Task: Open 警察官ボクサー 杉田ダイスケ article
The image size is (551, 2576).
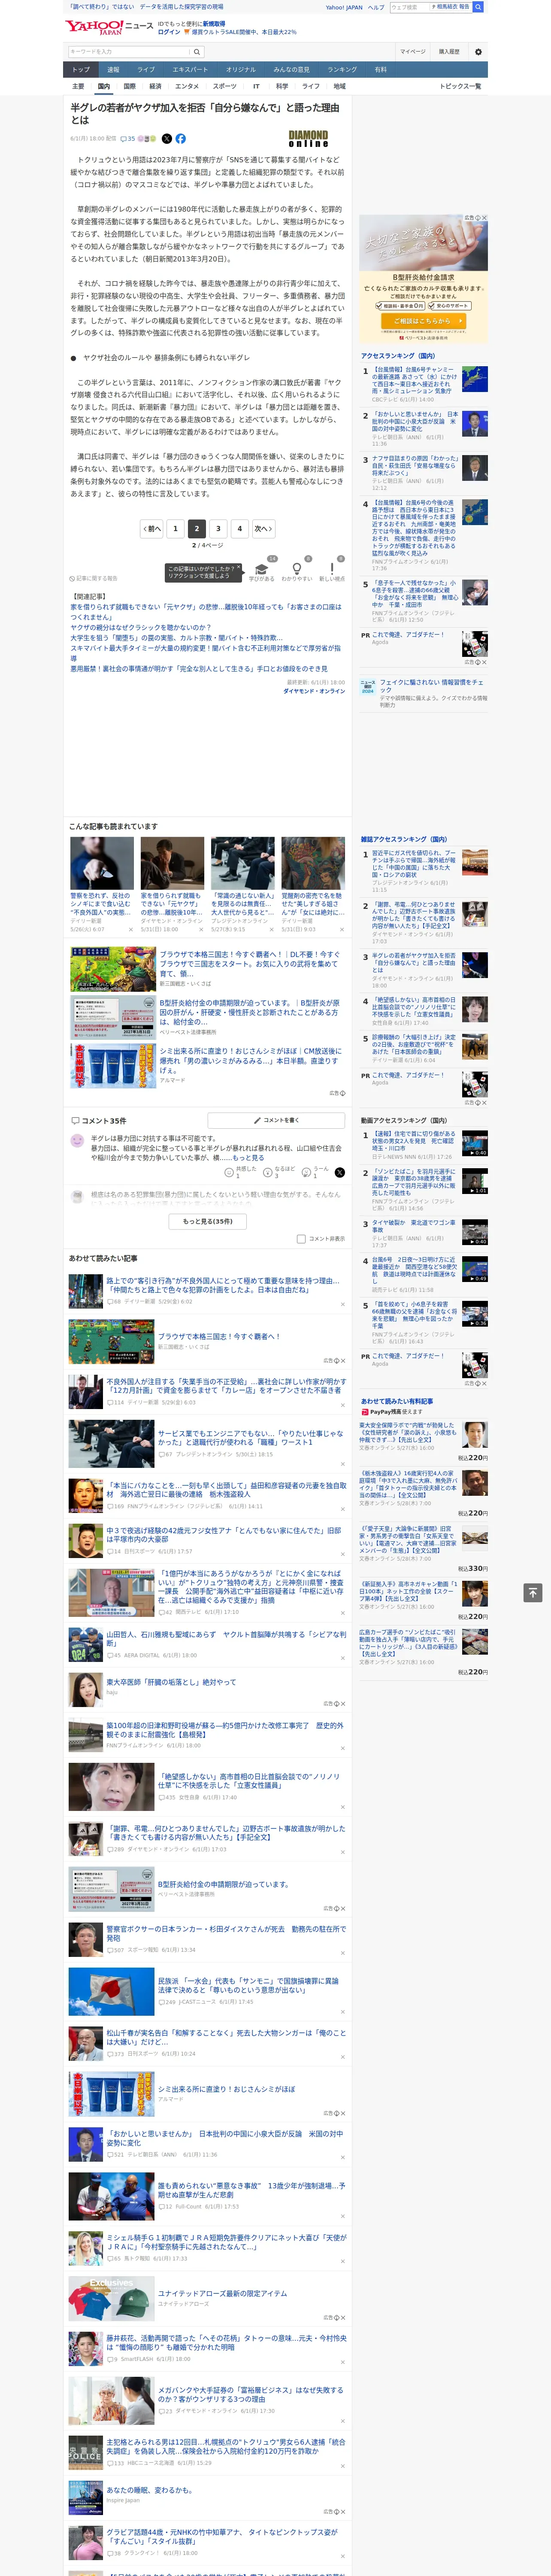Action: tap(226, 1932)
